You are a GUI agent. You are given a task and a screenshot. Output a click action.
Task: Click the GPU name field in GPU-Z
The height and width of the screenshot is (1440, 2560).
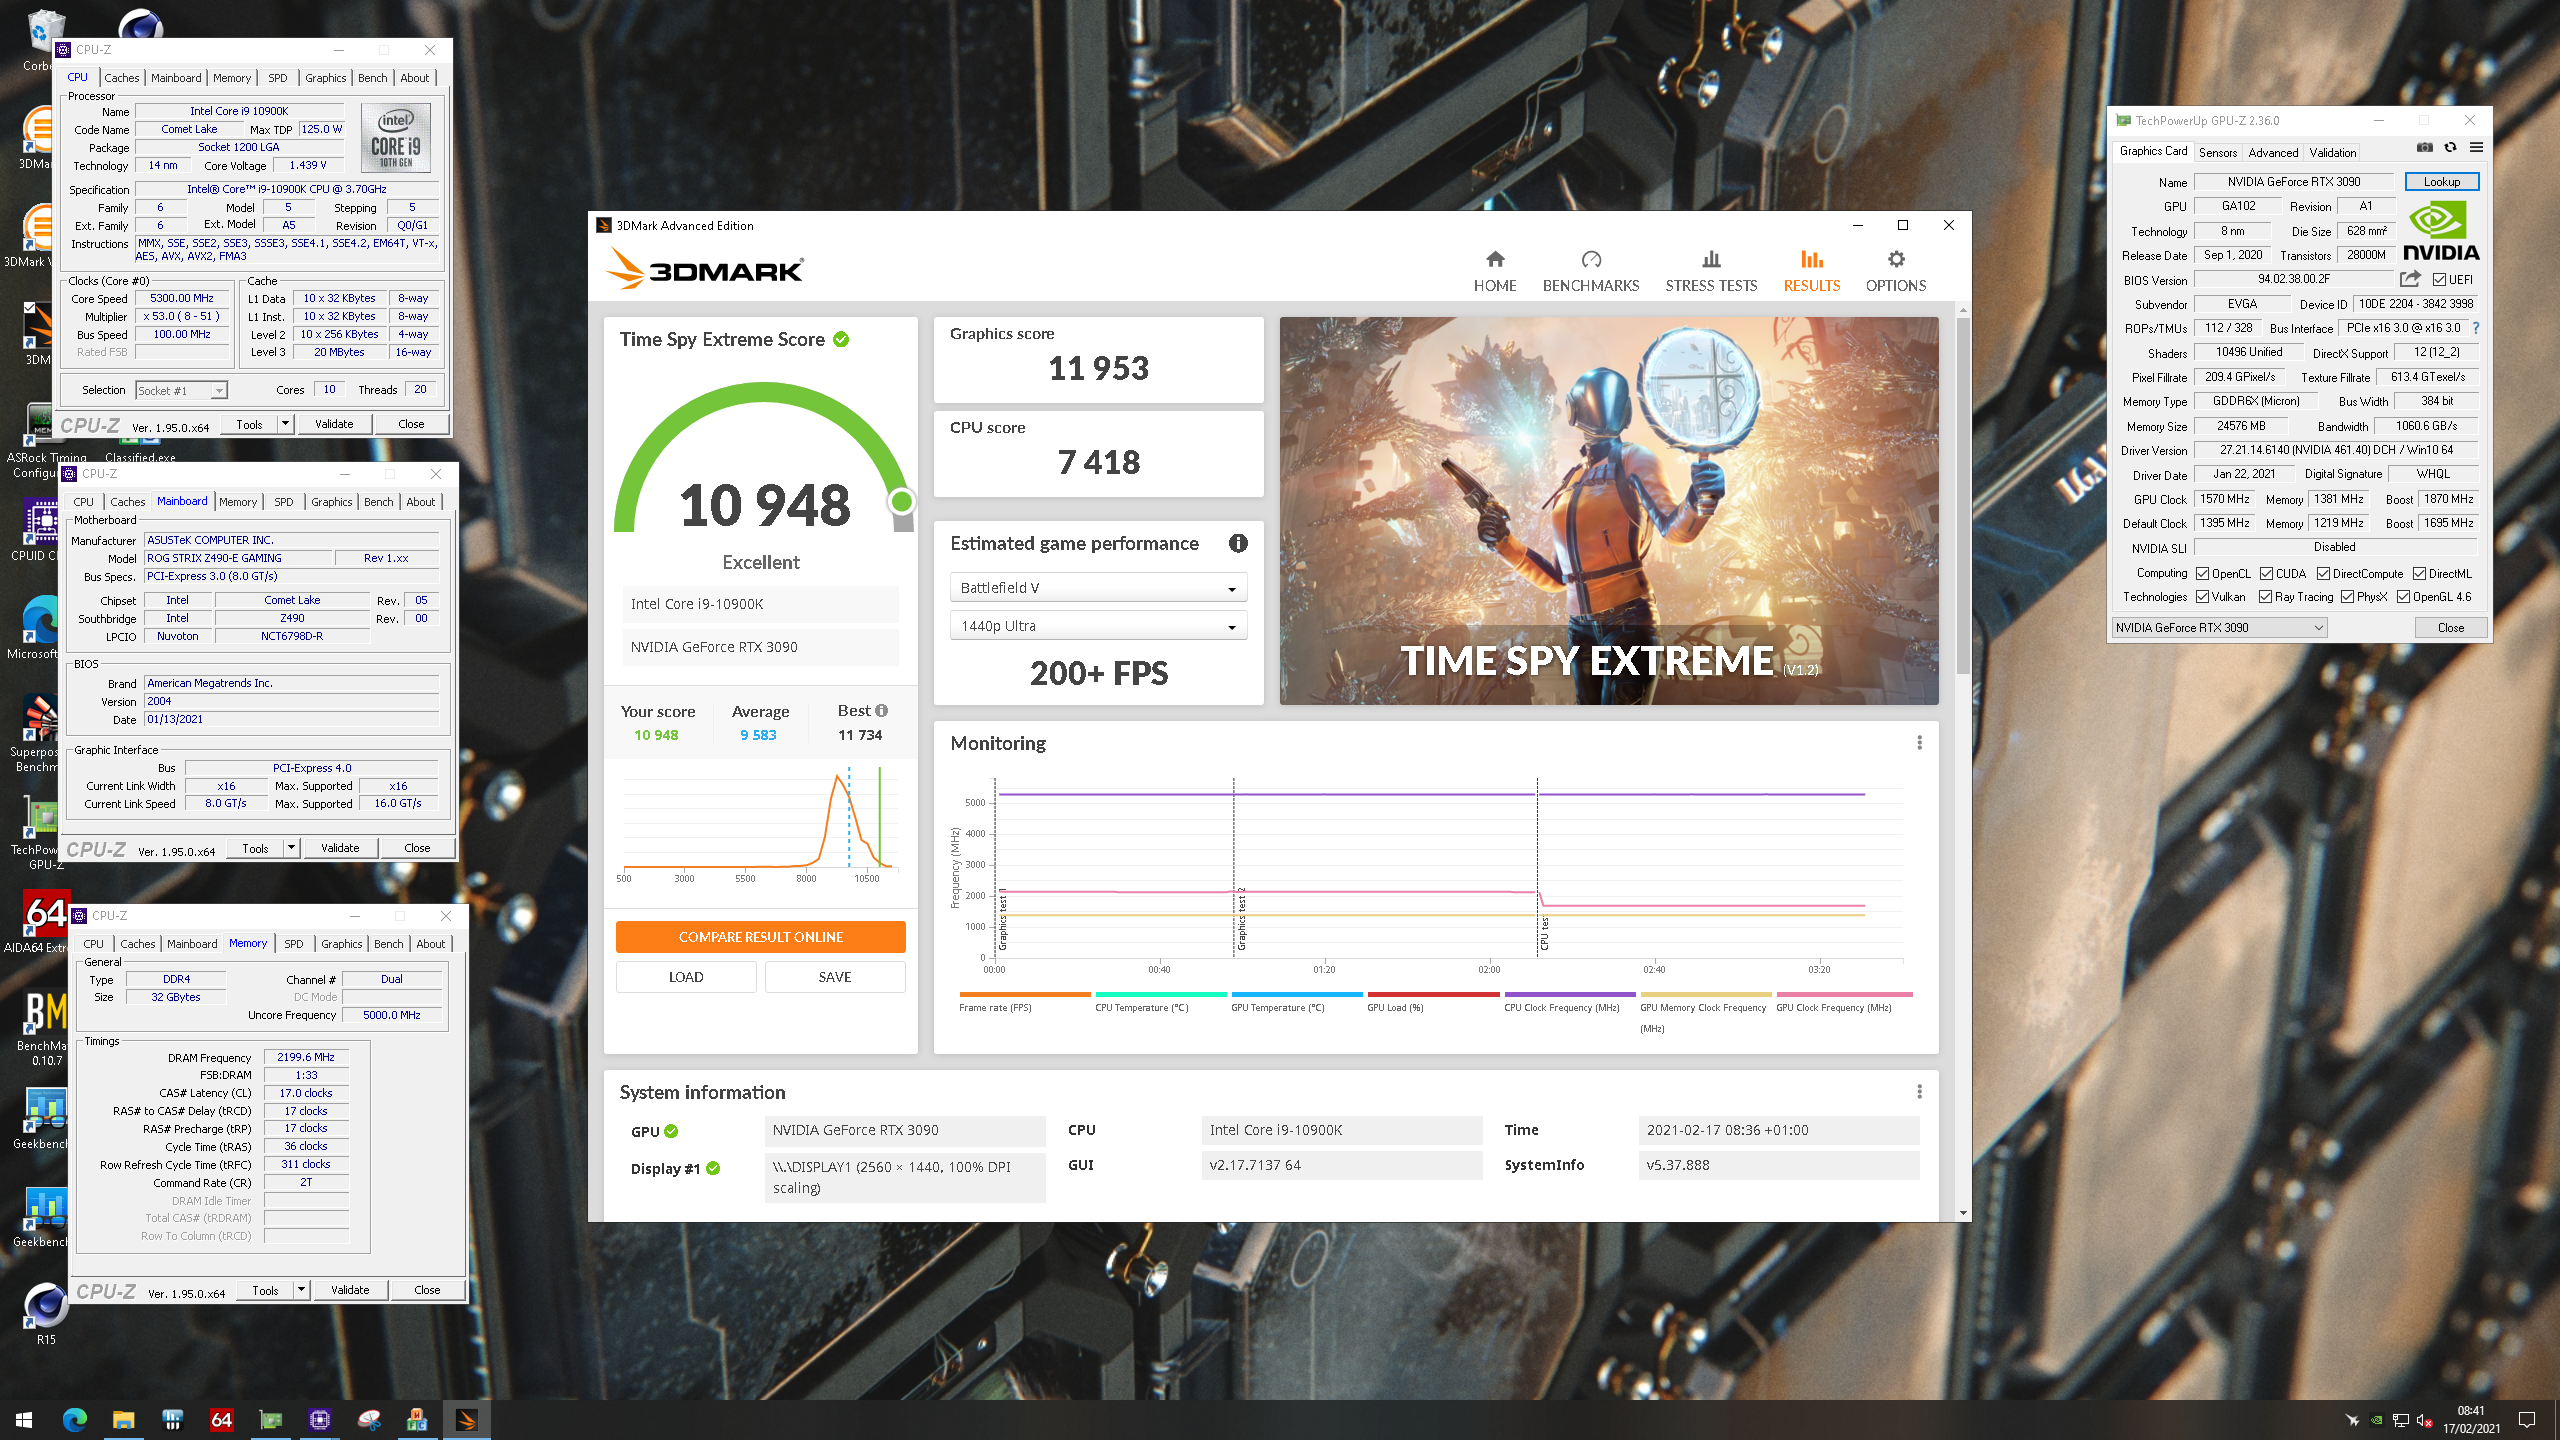tap(2294, 181)
